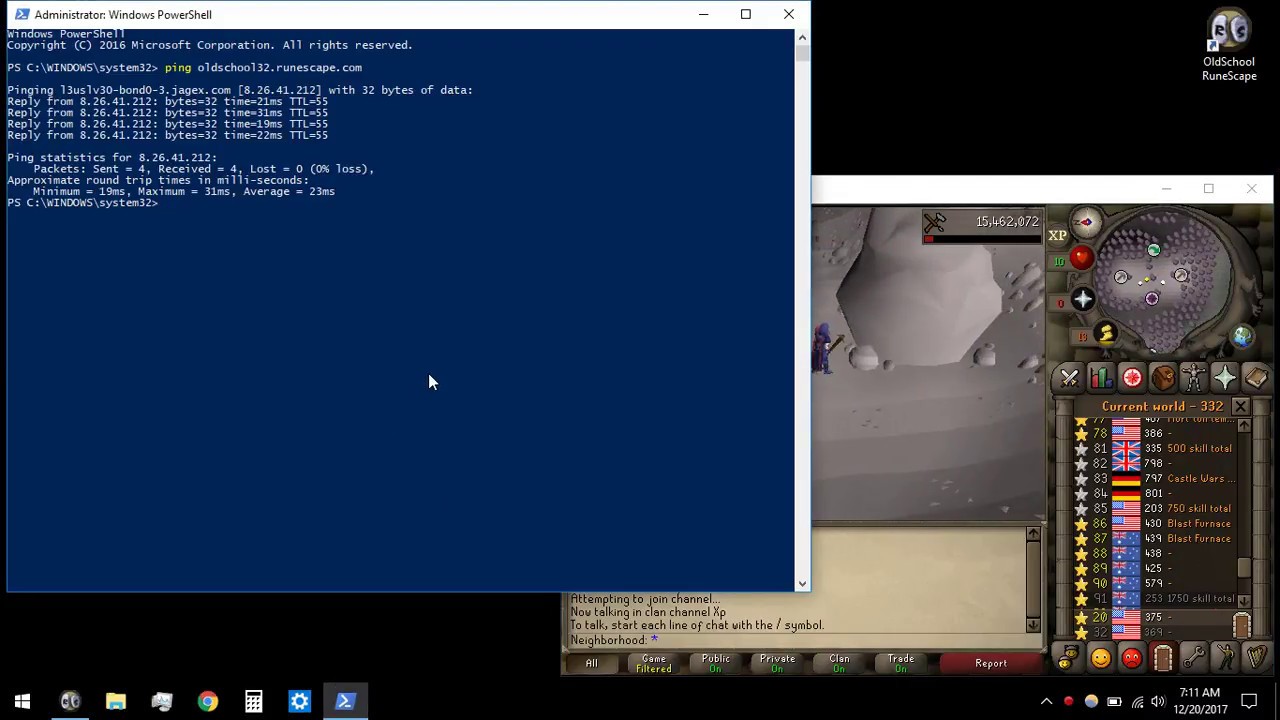Screen dimensions: 1280x720
Task: Open the Magic spellbook tab
Action: pyautogui.click(x=1256, y=378)
